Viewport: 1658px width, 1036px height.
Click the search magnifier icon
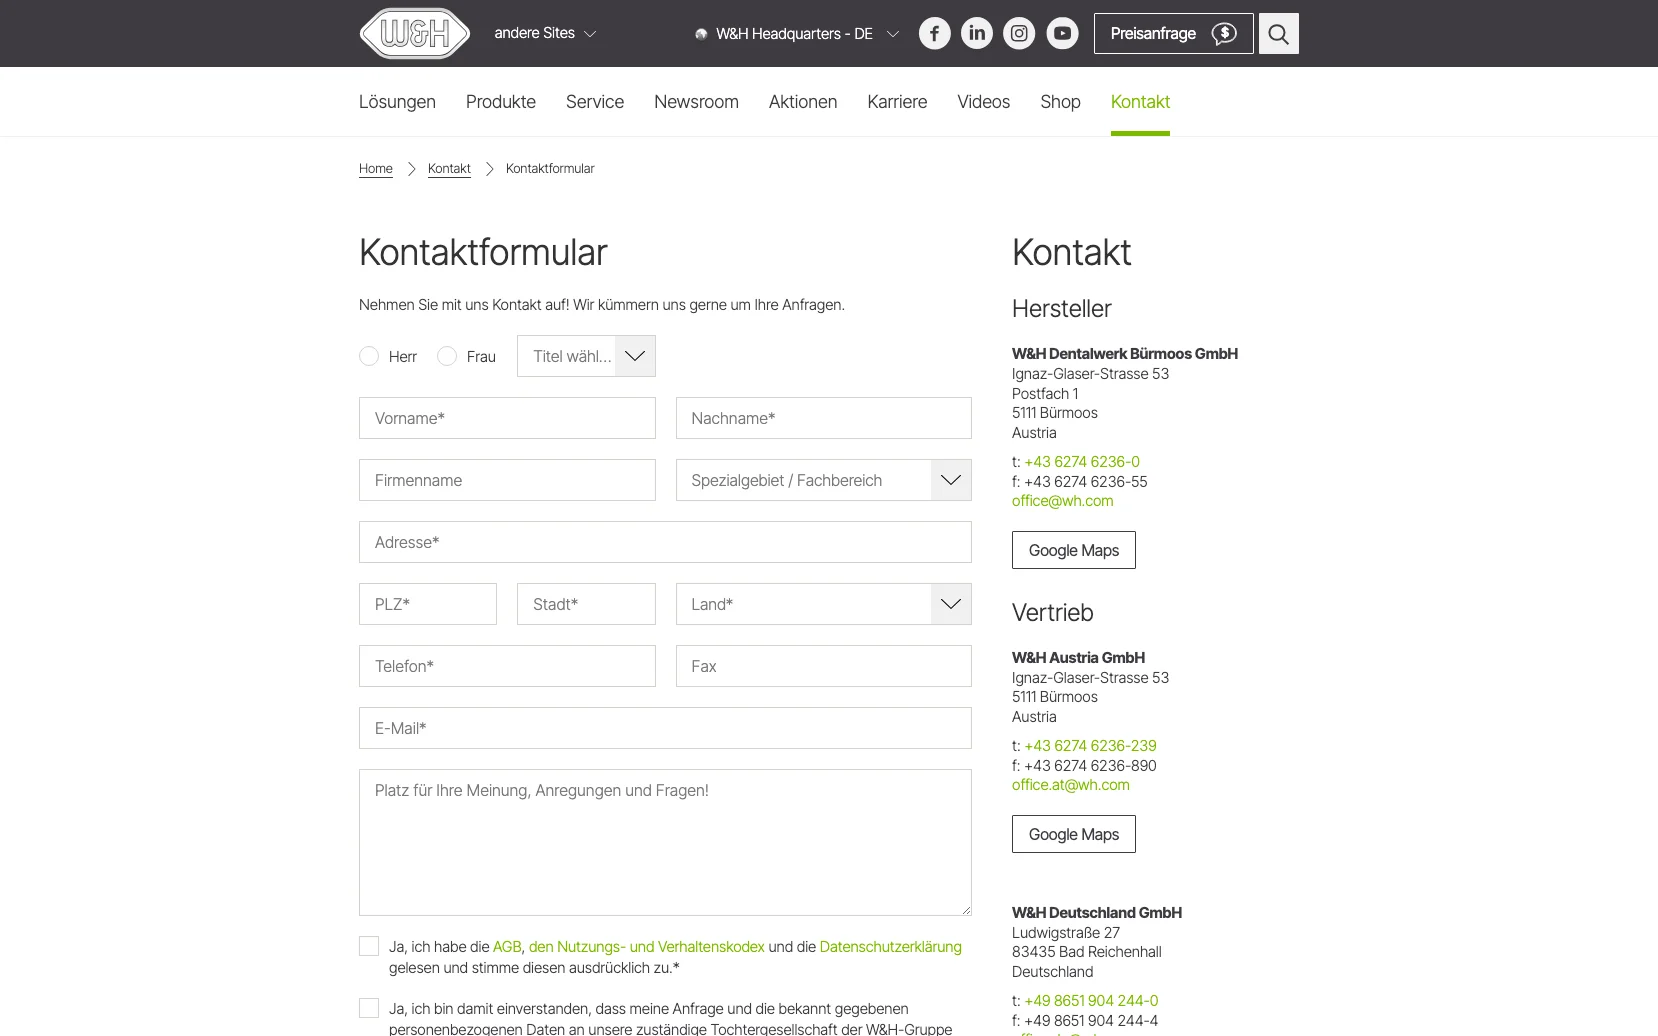[1278, 33]
